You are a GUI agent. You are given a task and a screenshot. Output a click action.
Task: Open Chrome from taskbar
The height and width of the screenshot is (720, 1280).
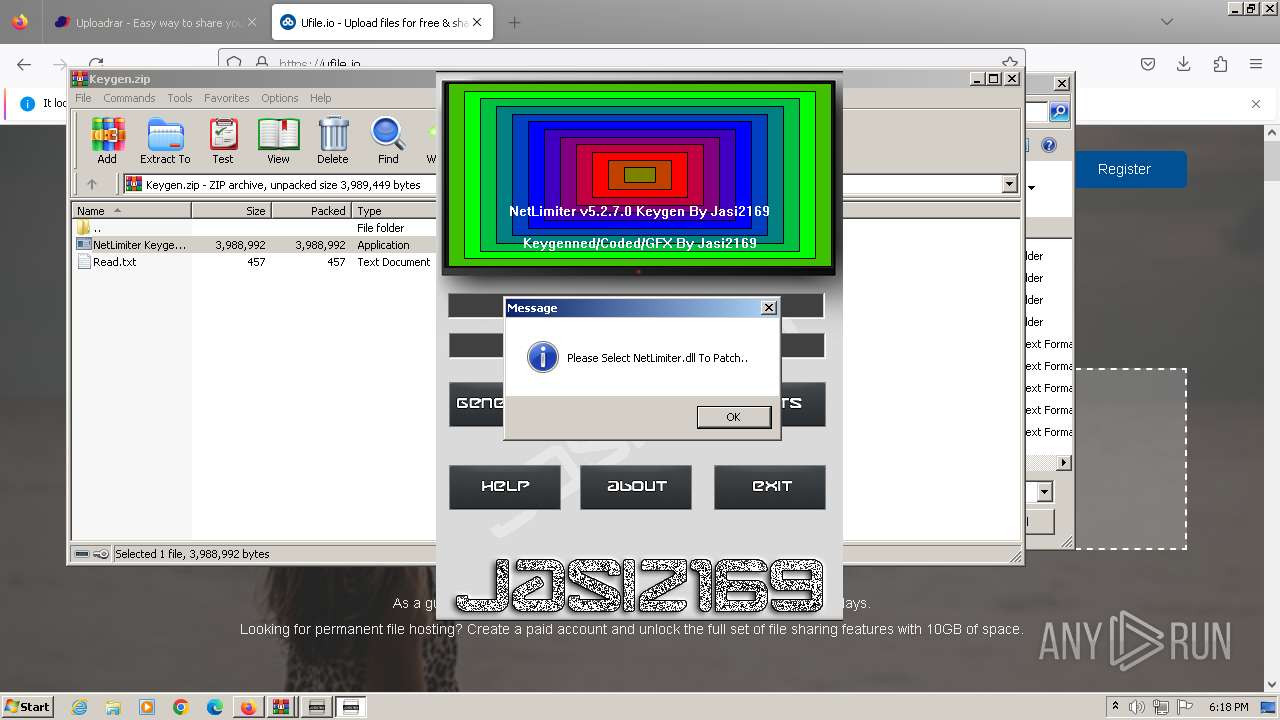coord(181,707)
